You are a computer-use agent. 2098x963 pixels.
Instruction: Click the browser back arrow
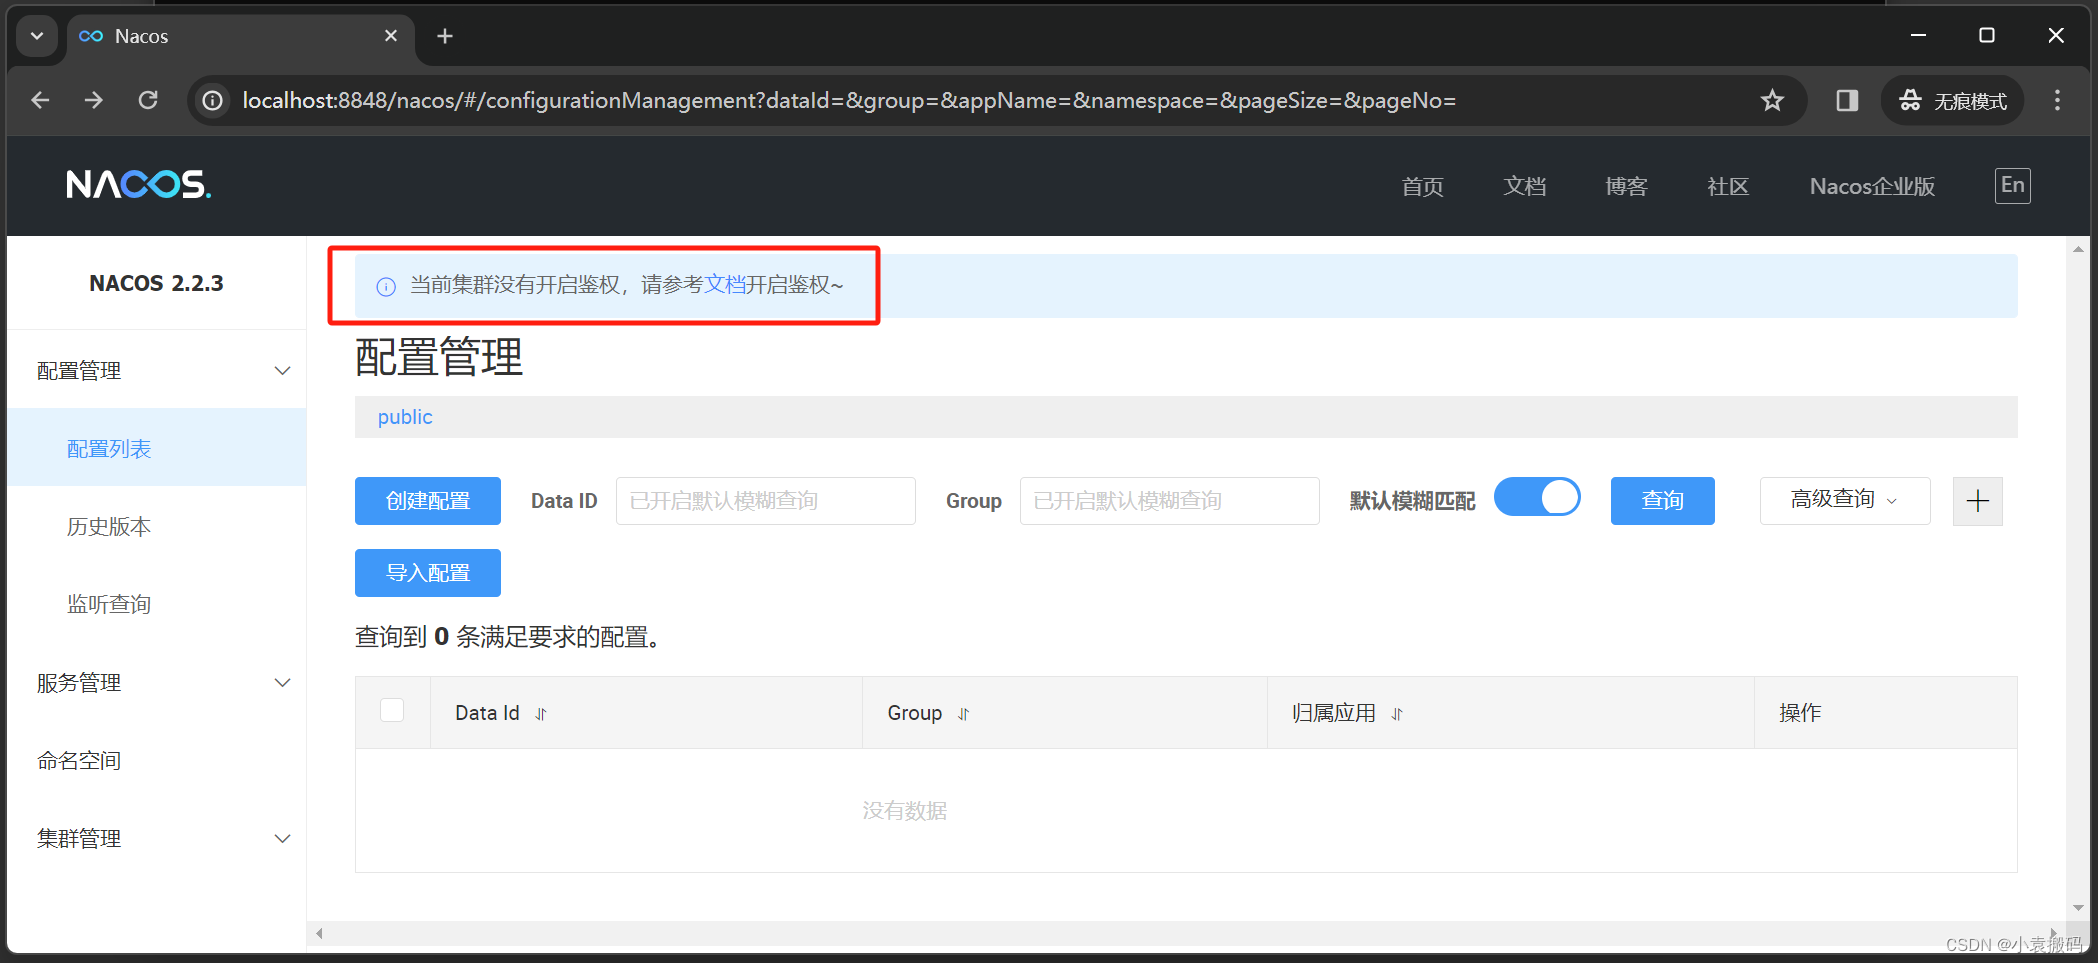tap(40, 100)
